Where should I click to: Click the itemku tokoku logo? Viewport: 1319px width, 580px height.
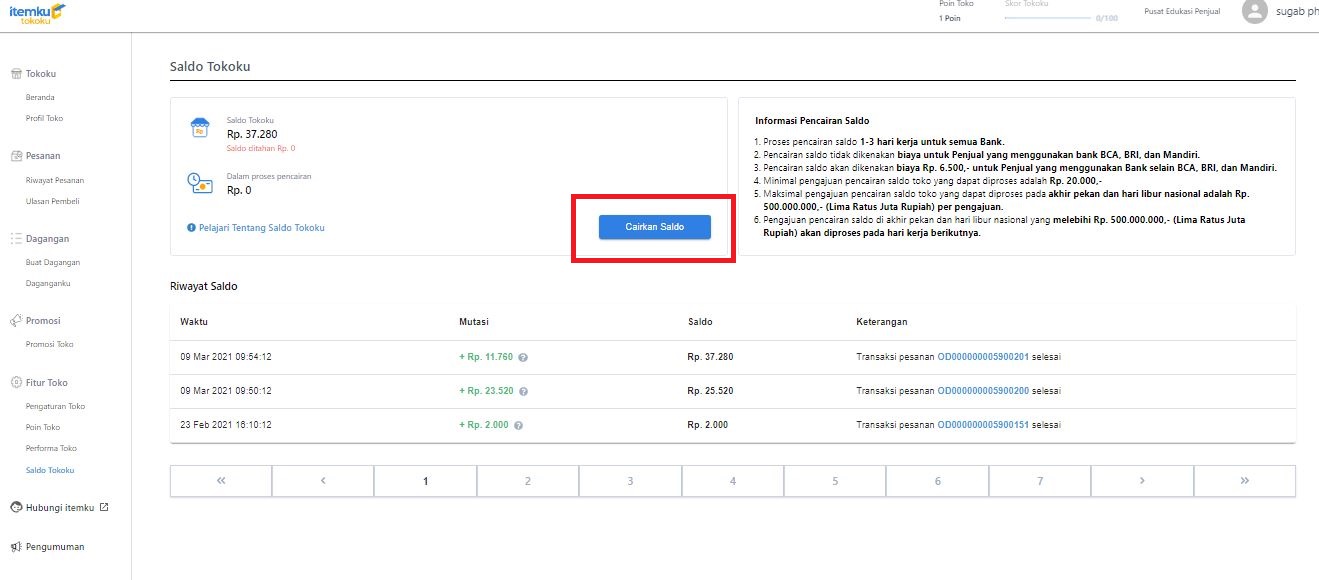pyautogui.click(x=37, y=13)
